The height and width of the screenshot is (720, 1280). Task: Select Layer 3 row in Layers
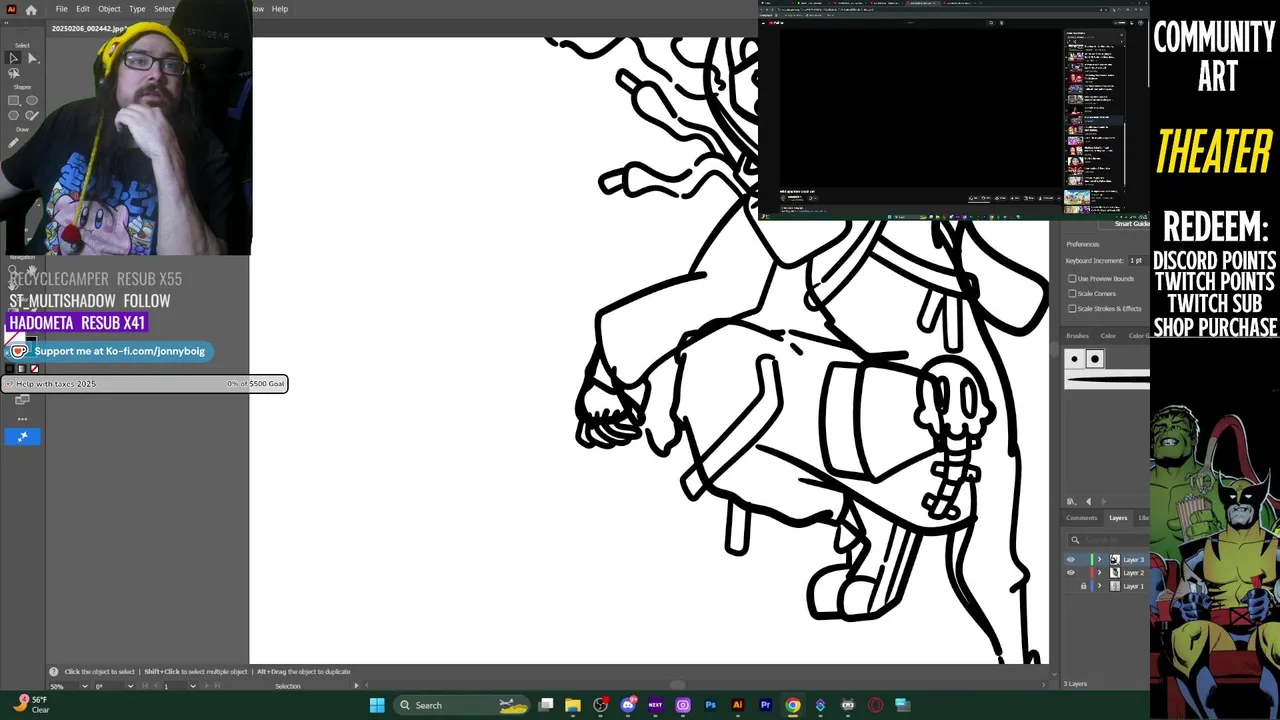pyautogui.click(x=1107, y=560)
